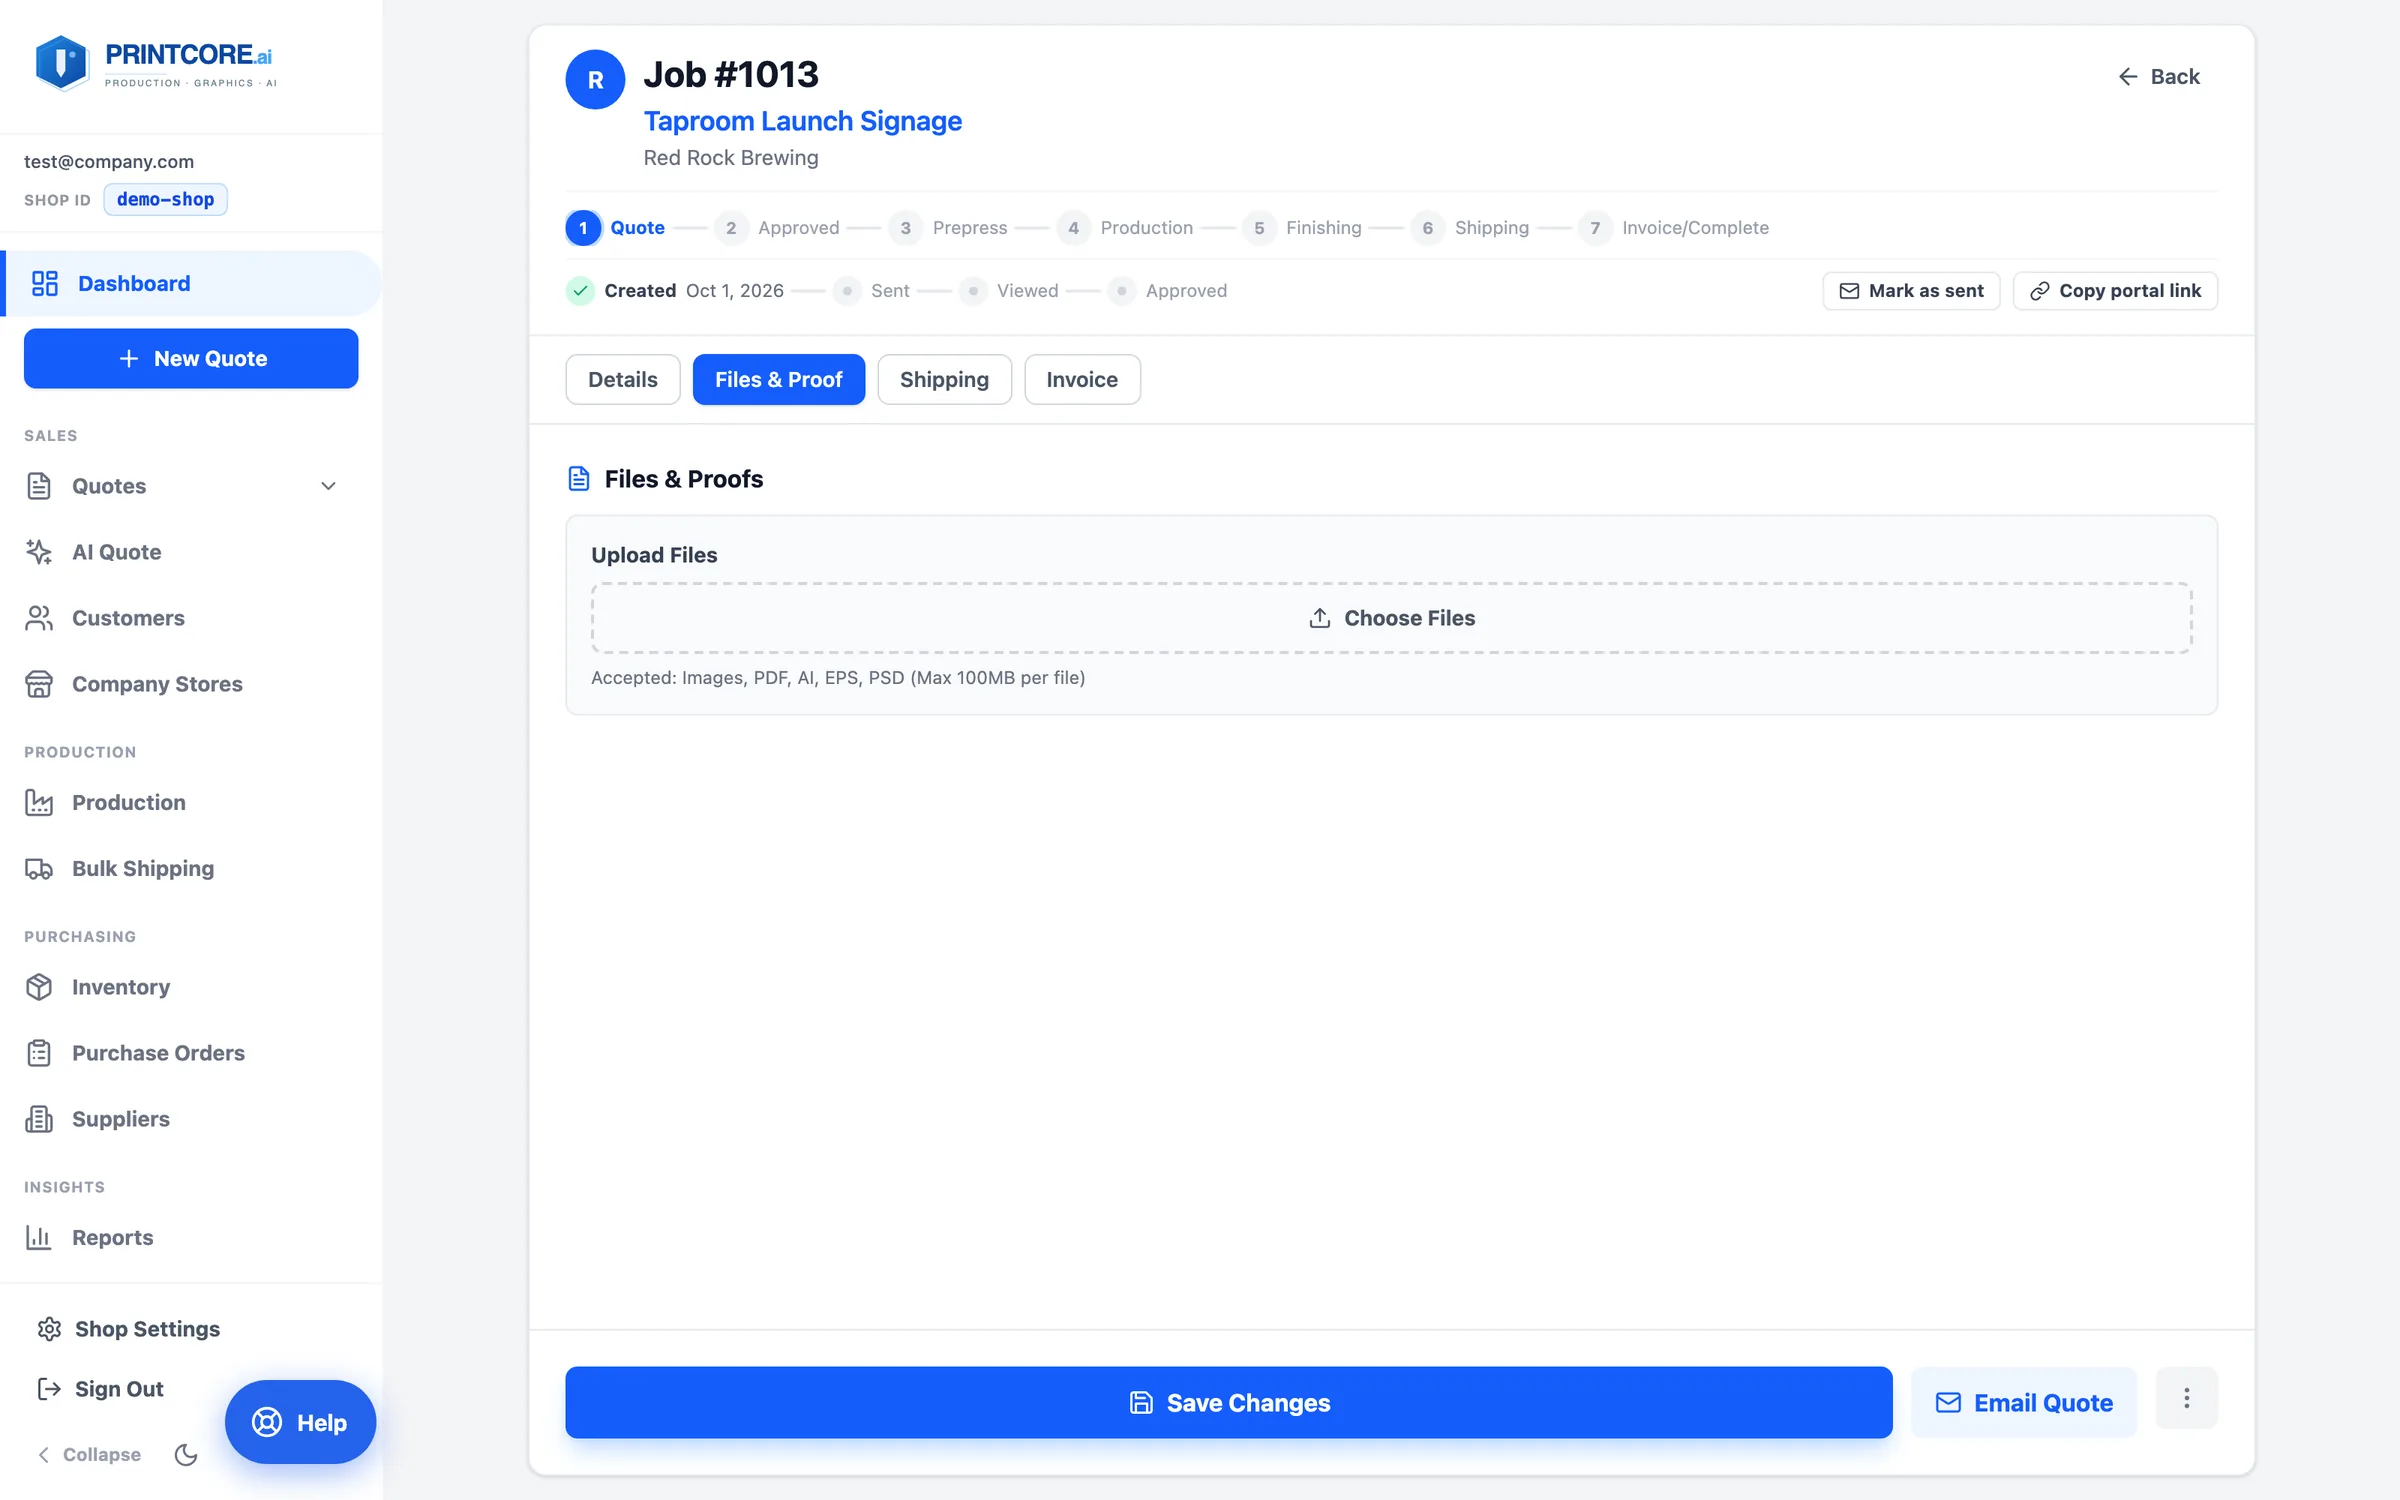The height and width of the screenshot is (1500, 2400).
Task: Open the Help widget
Action: click(300, 1422)
